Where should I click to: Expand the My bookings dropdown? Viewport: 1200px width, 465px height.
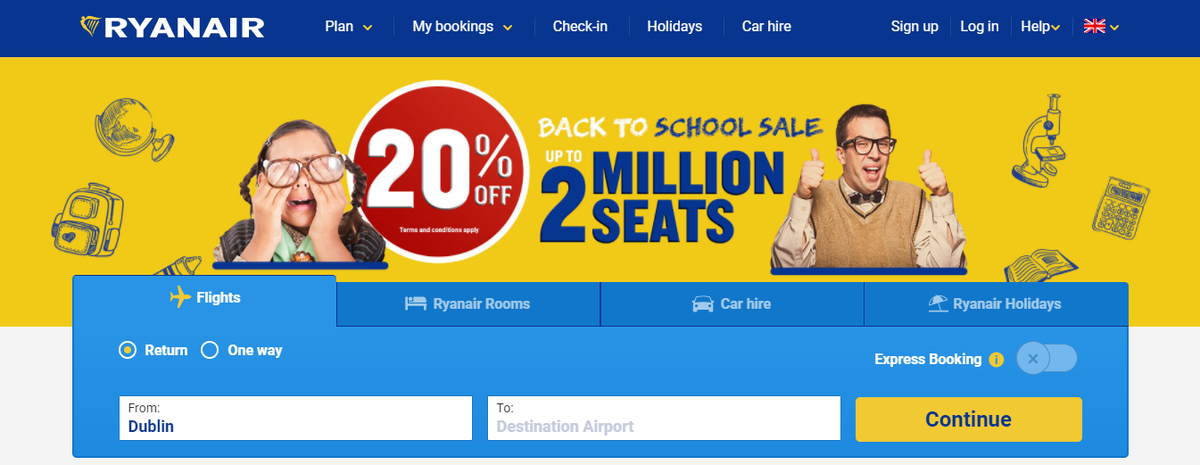coord(462,27)
